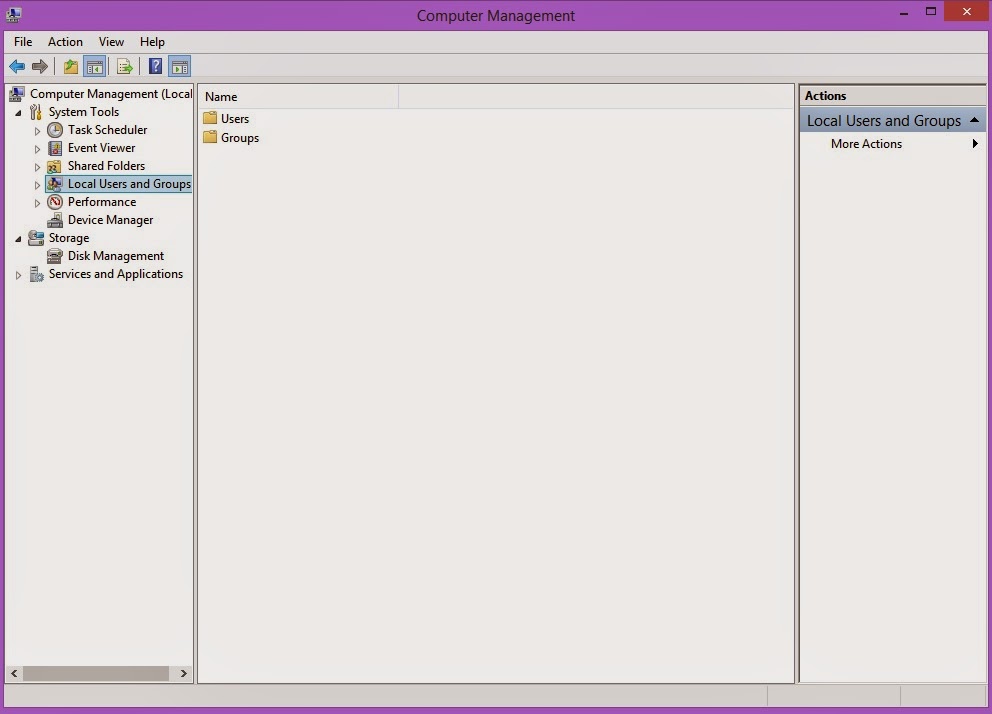Click the Local Users and Groups tree icon
The height and width of the screenshot is (714, 992).
coord(55,184)
